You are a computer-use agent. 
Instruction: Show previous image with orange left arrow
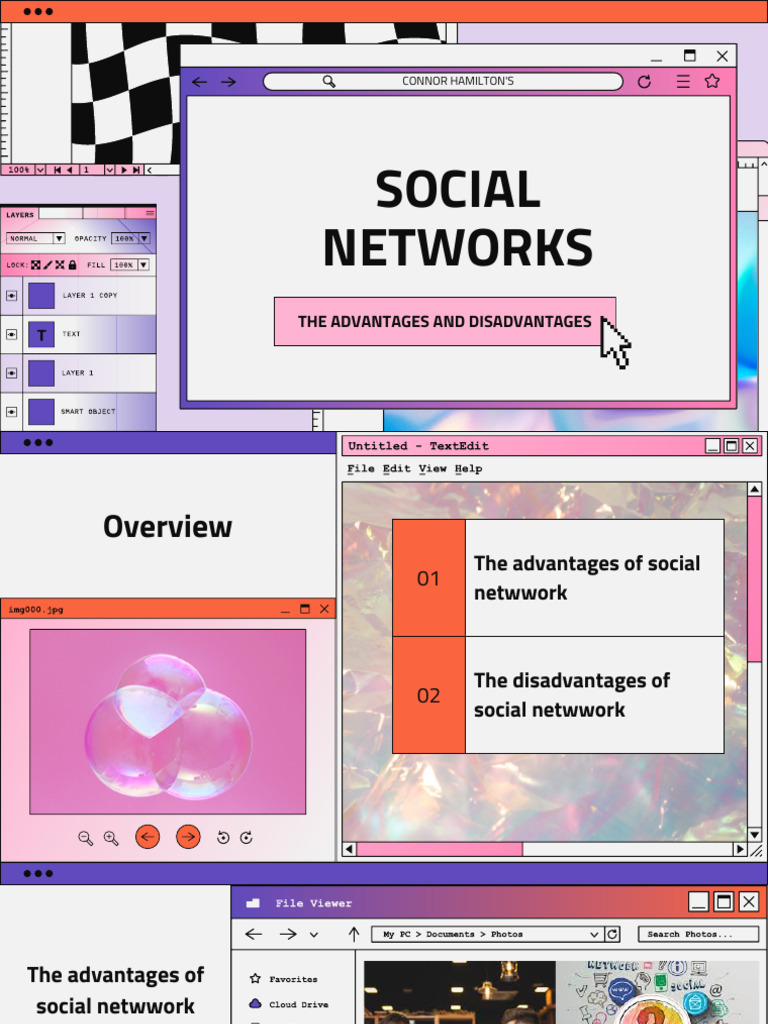[148, 837]
